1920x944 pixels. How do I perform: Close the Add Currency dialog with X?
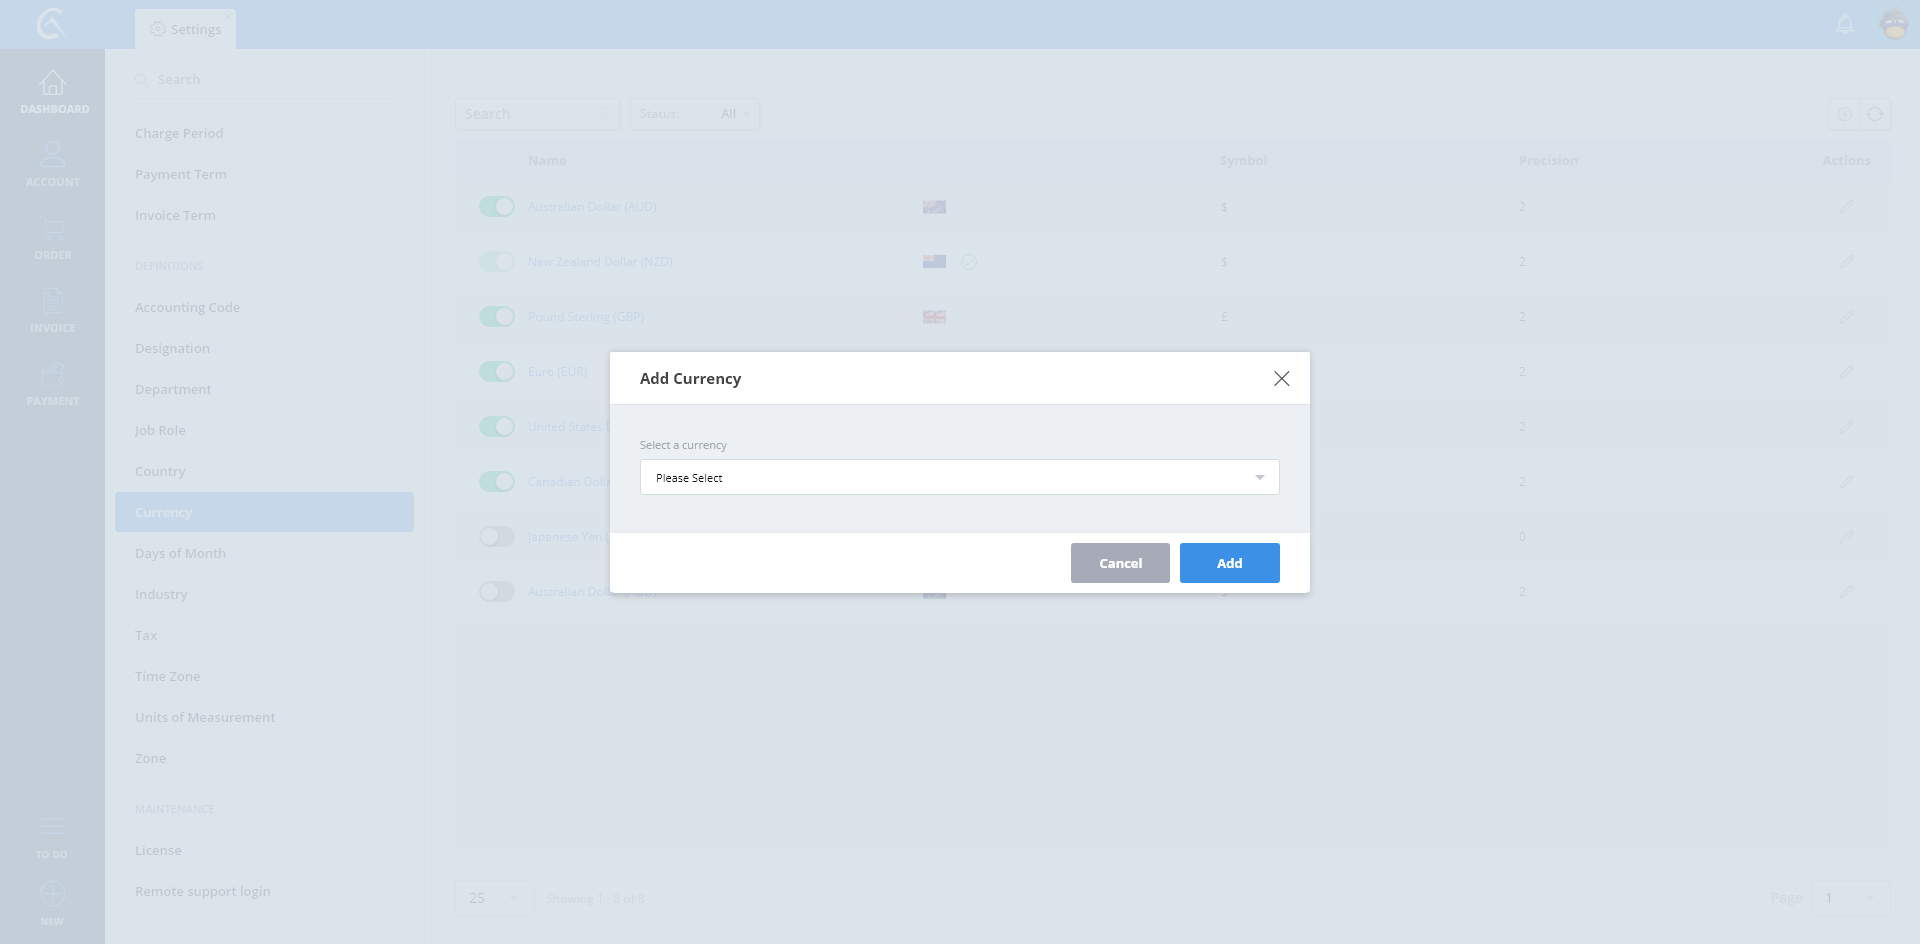click(1281, 378)
